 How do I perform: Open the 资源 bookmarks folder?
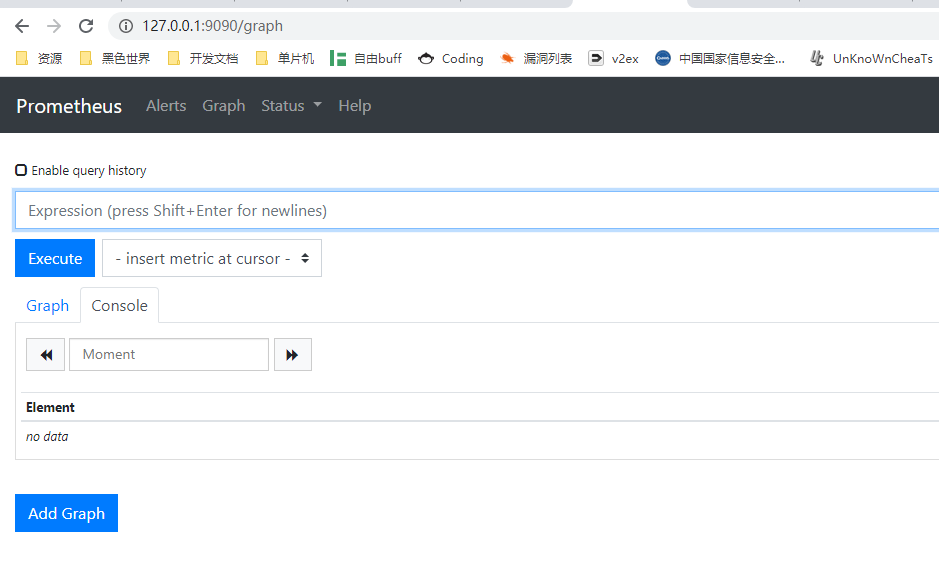point(39,58)
